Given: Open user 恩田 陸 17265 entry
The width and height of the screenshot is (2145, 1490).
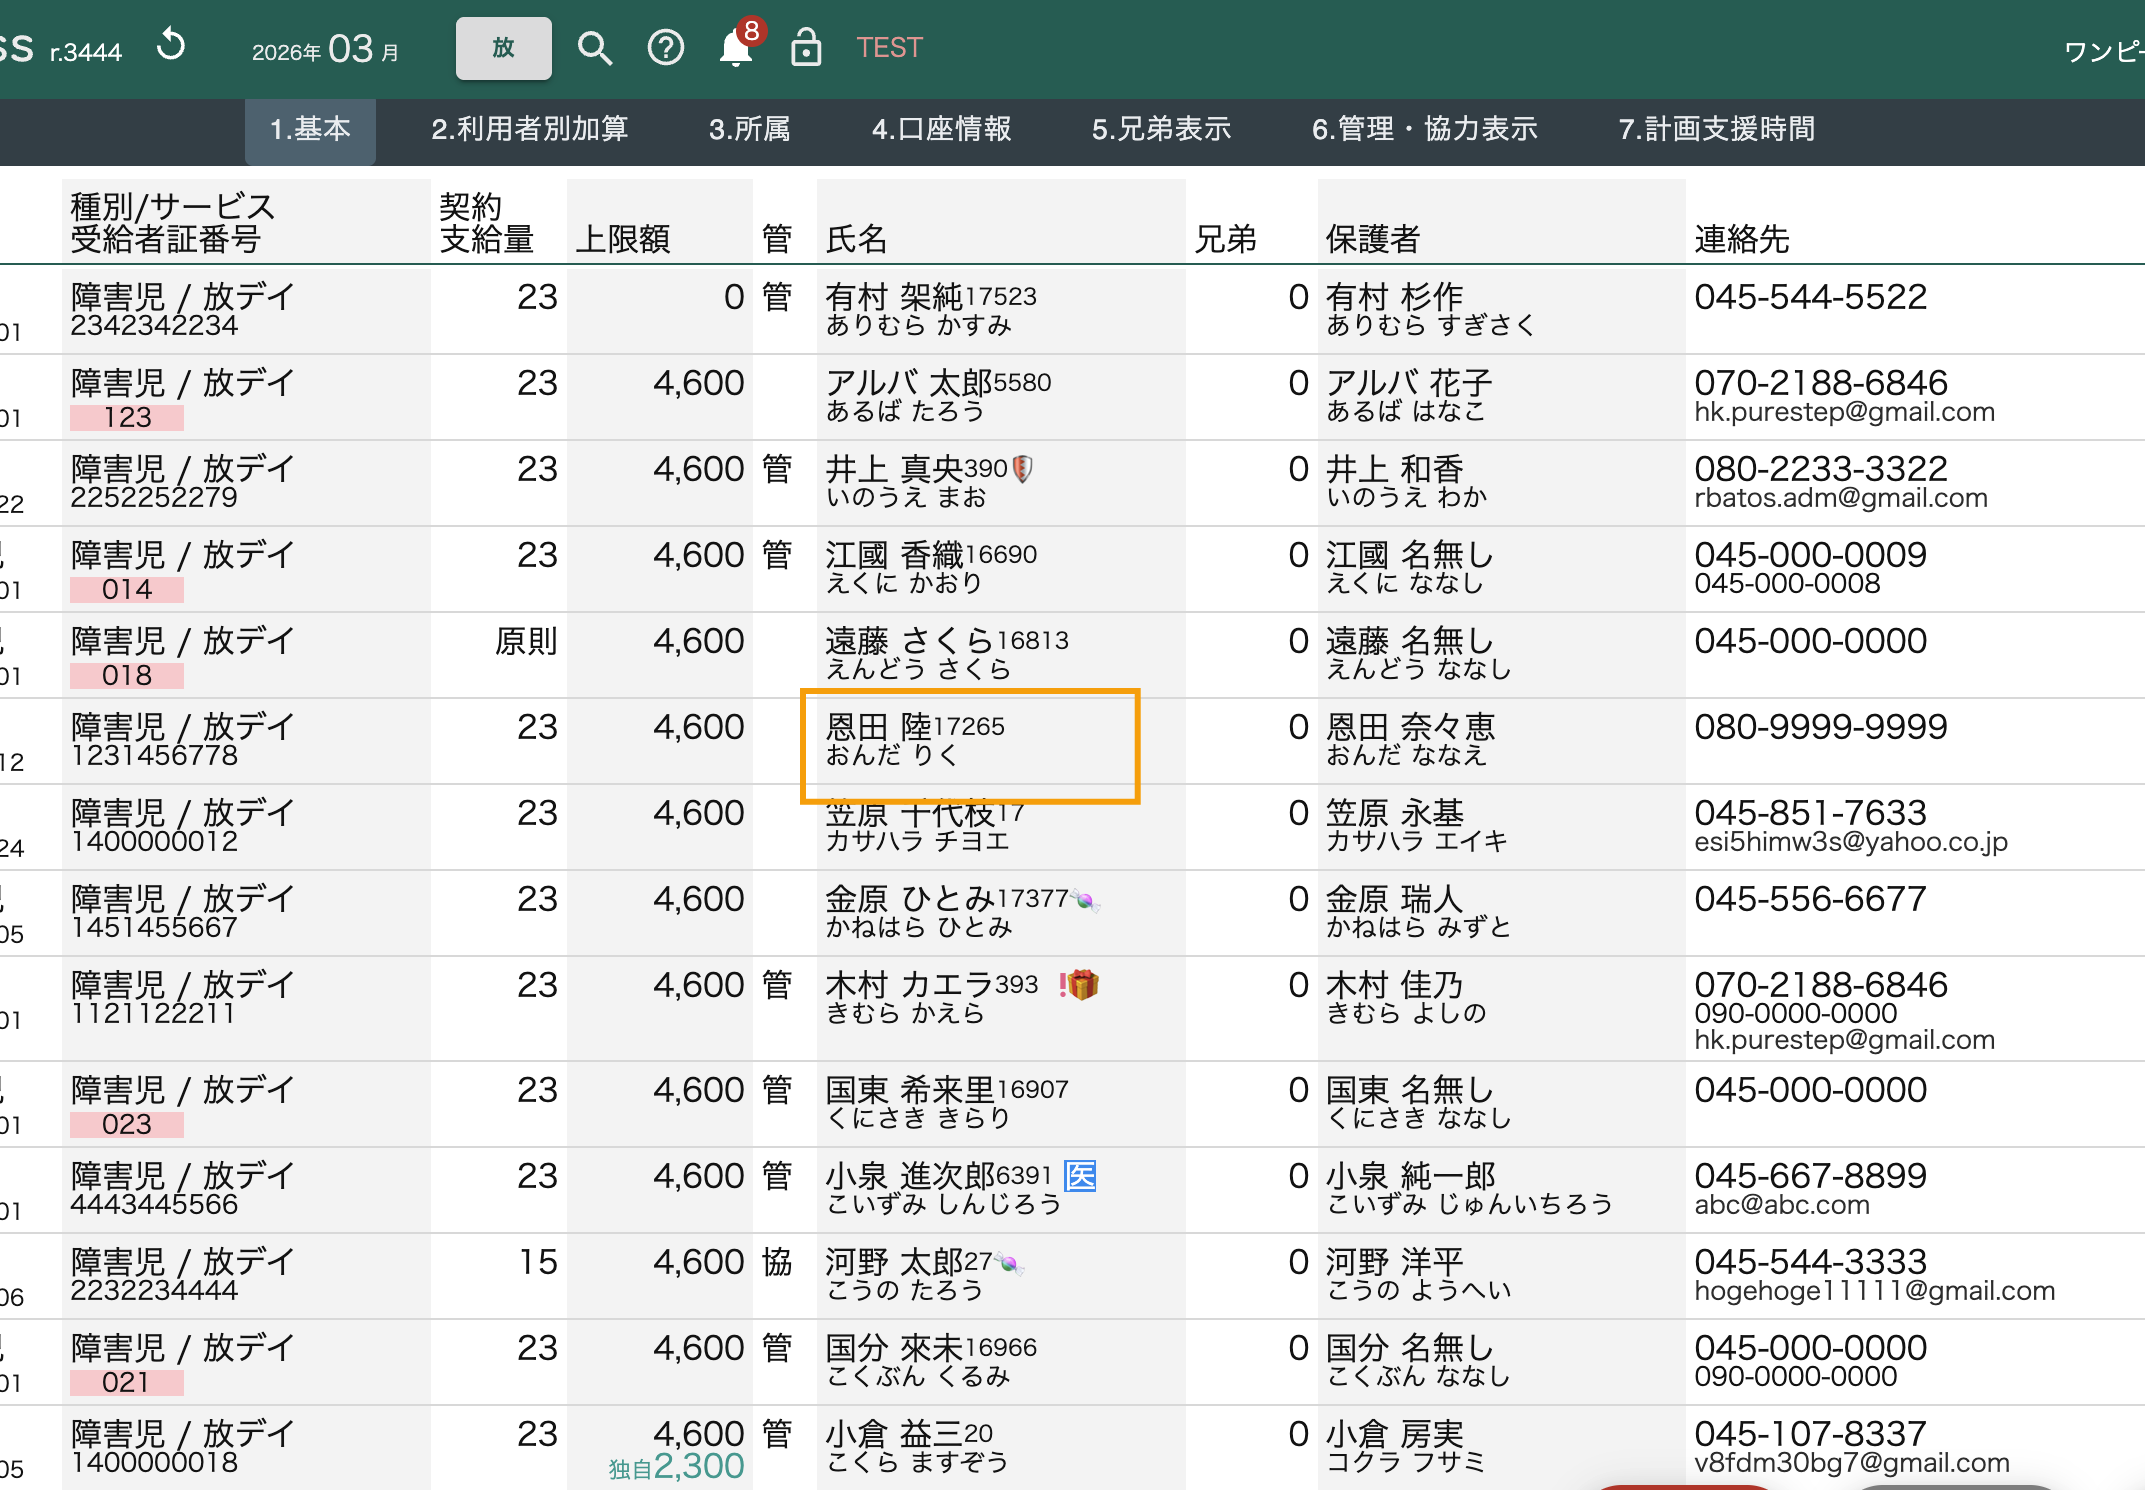Looking at the screenshot, I should tap(914, 739).
